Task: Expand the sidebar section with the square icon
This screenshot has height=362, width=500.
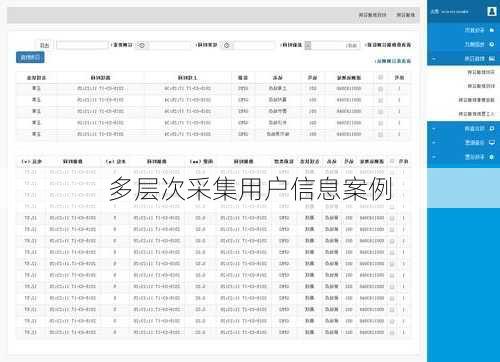Action: (x=434, y=128)
